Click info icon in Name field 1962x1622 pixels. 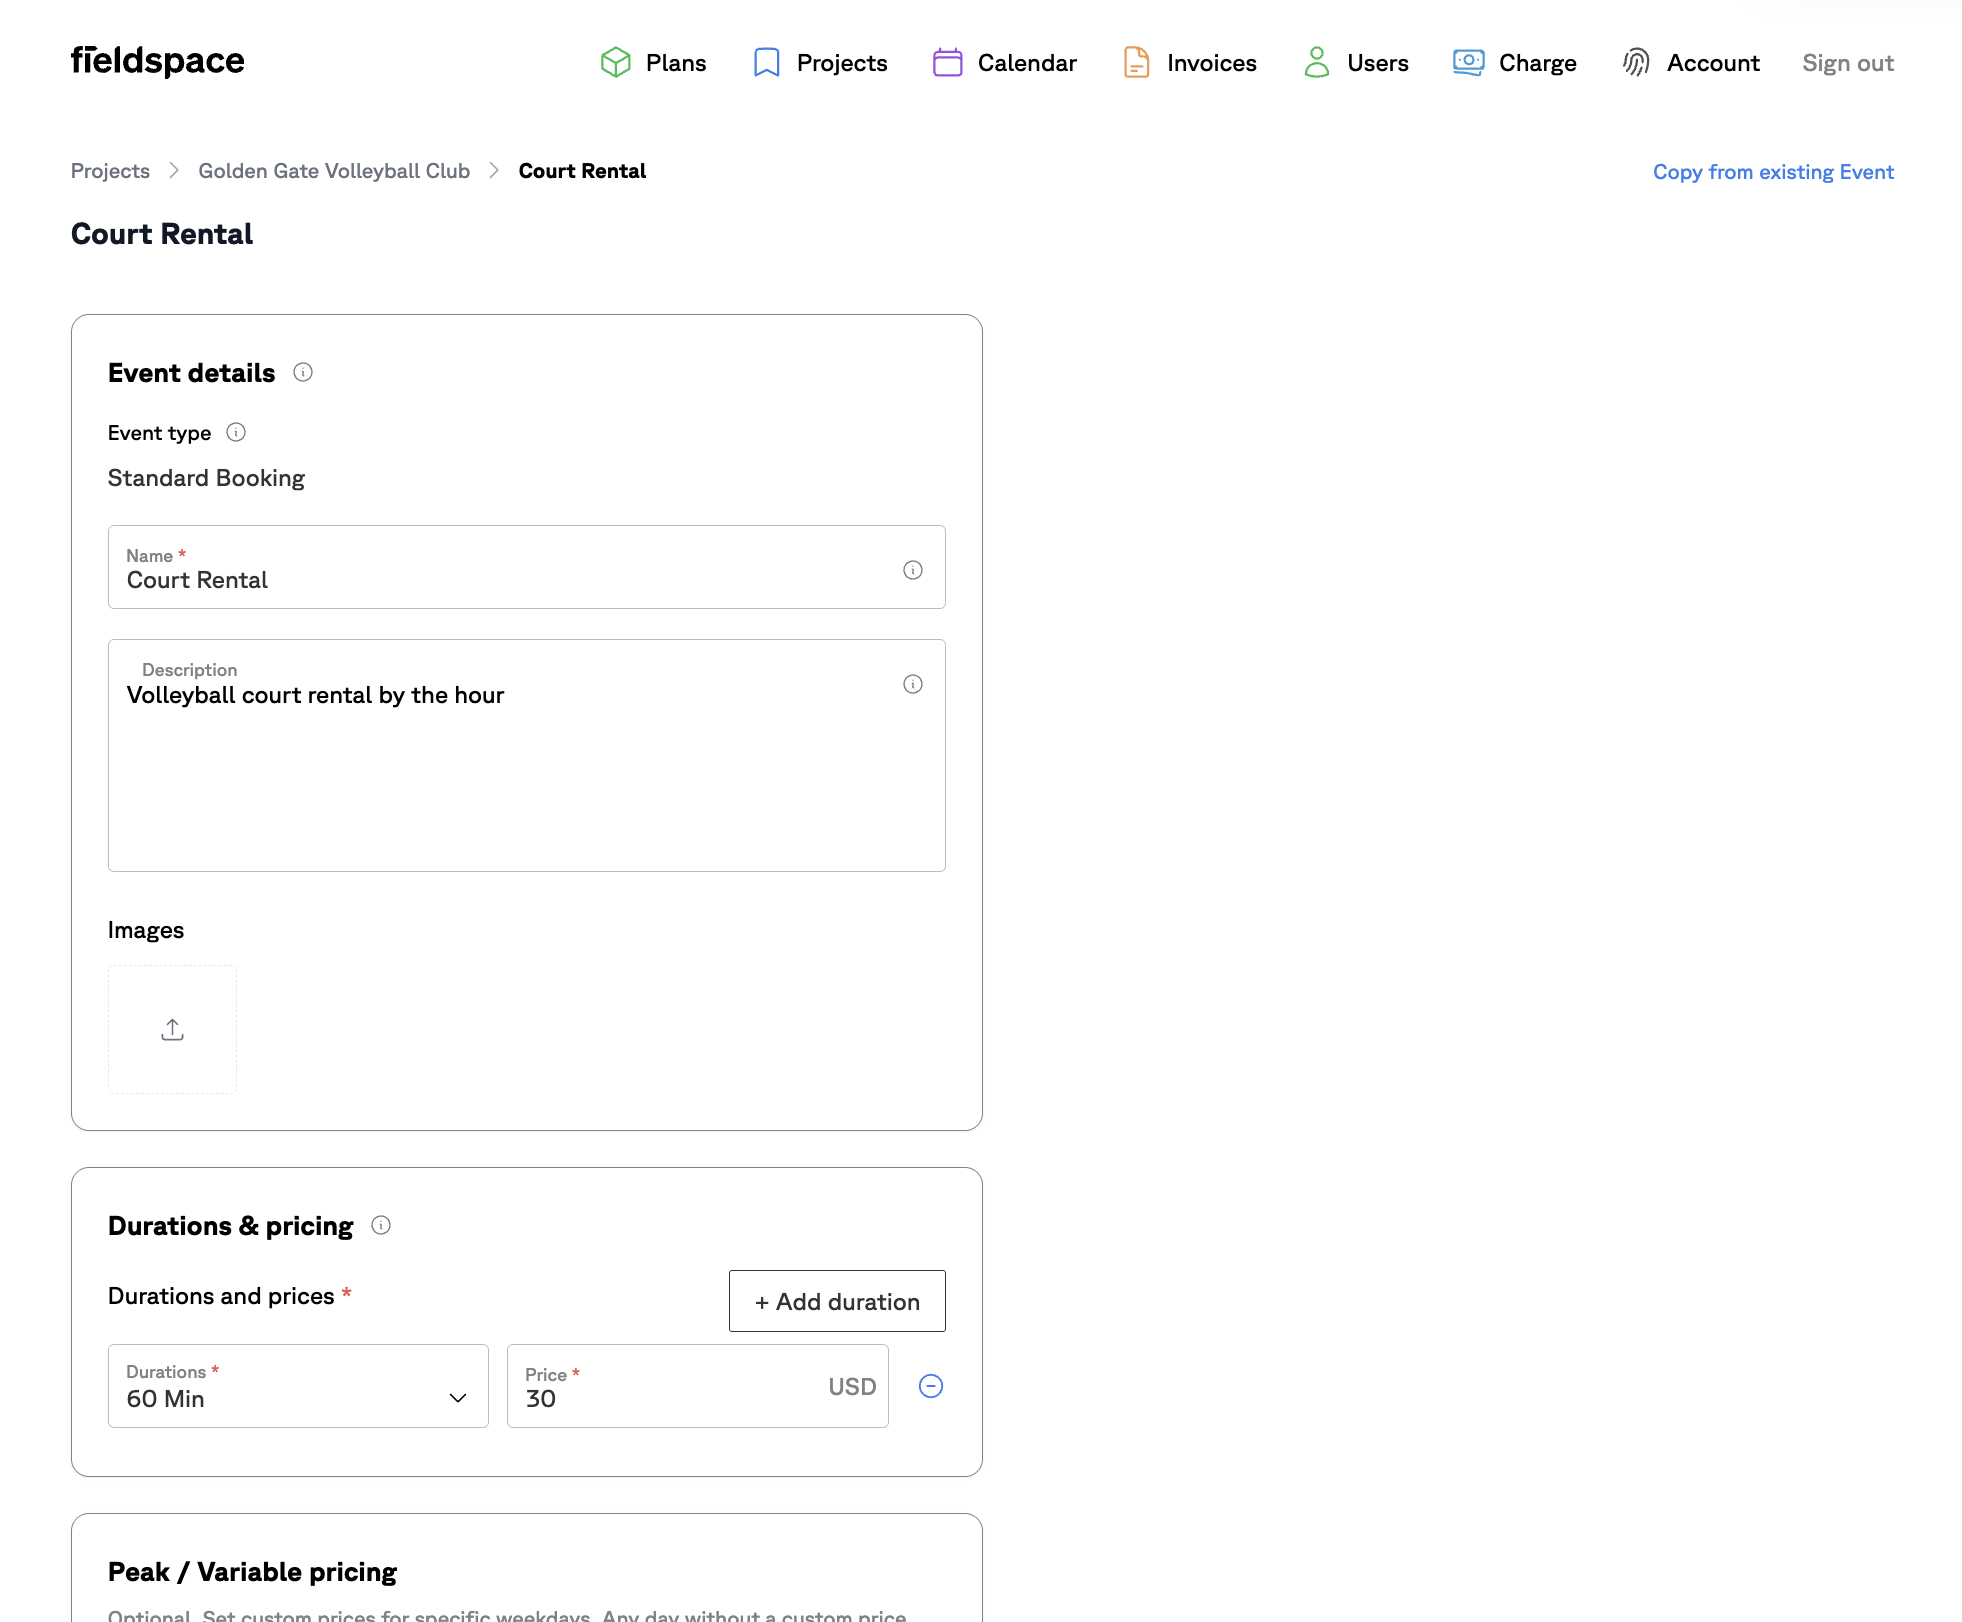click(x=913, y=570)
